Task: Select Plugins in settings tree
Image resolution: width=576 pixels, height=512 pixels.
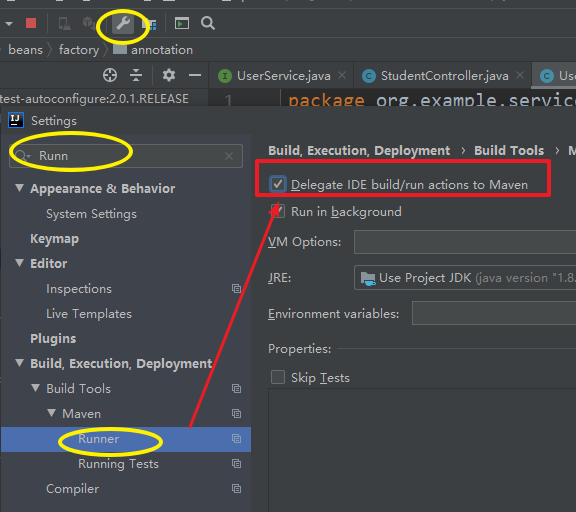Action: pos(53,339)
